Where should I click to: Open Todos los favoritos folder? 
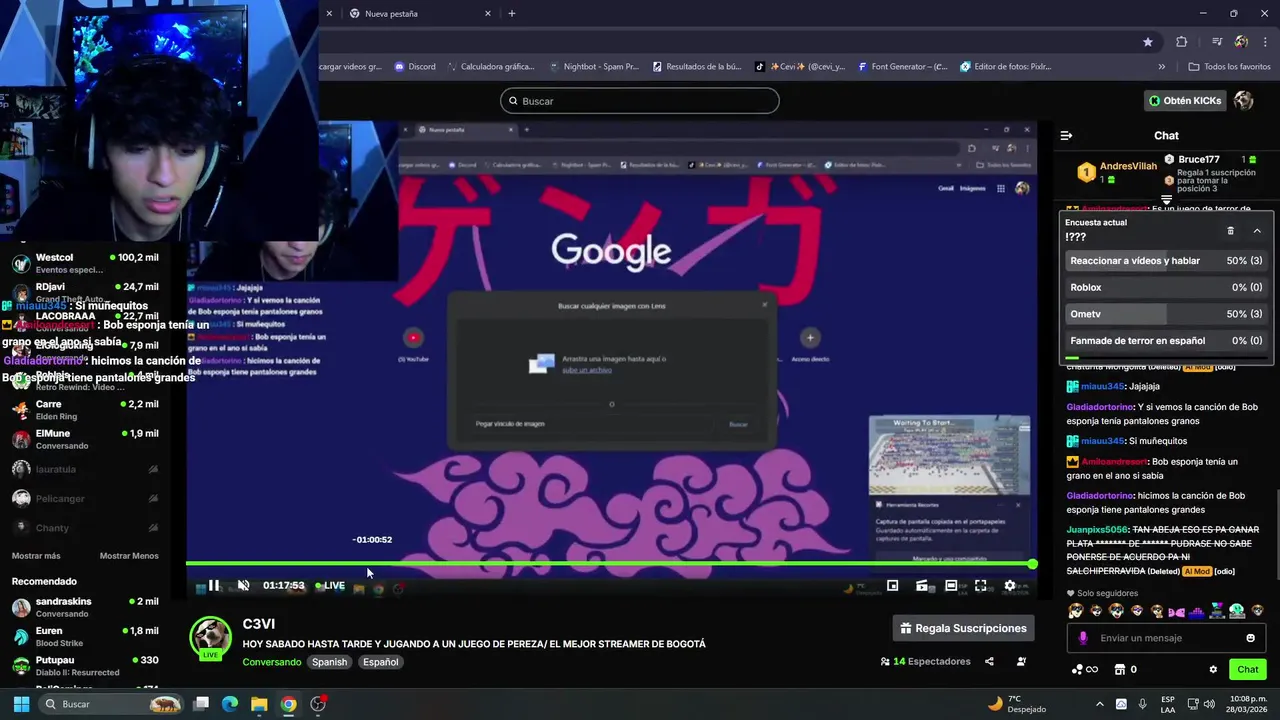pyautogui.click(x=1229, y=67)
